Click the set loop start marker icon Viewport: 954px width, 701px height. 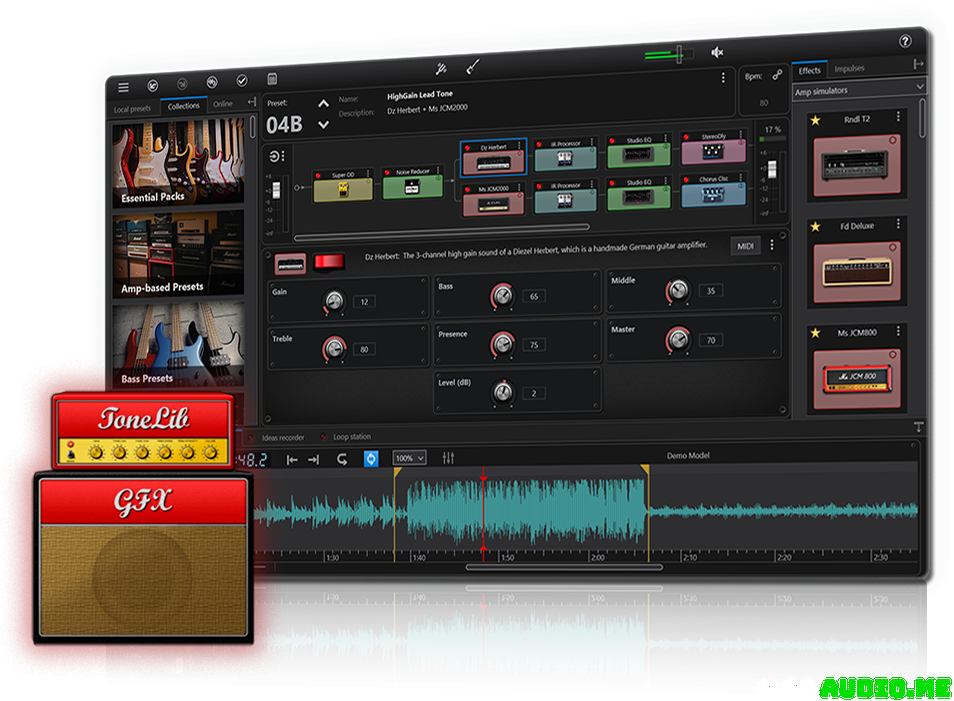point(292,460)
